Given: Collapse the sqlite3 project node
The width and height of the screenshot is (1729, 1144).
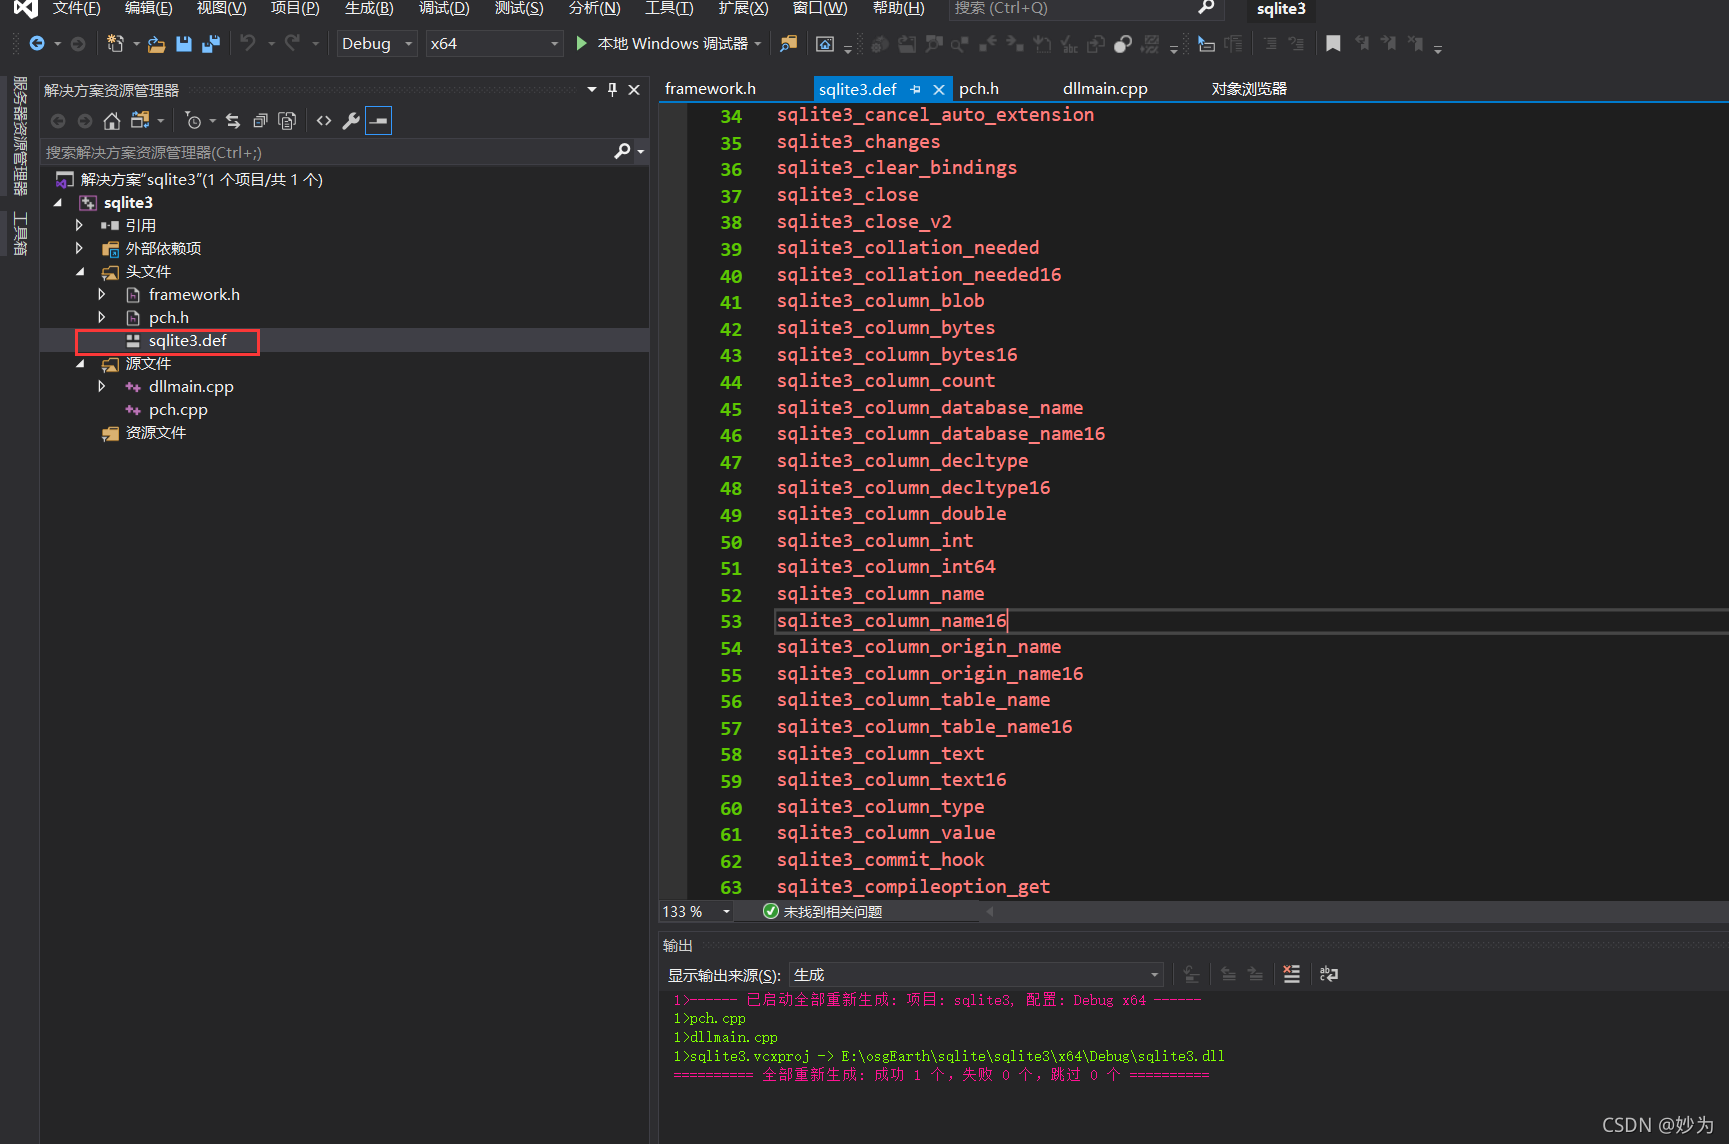Looking at the screenshot, I should coord(58,203).
